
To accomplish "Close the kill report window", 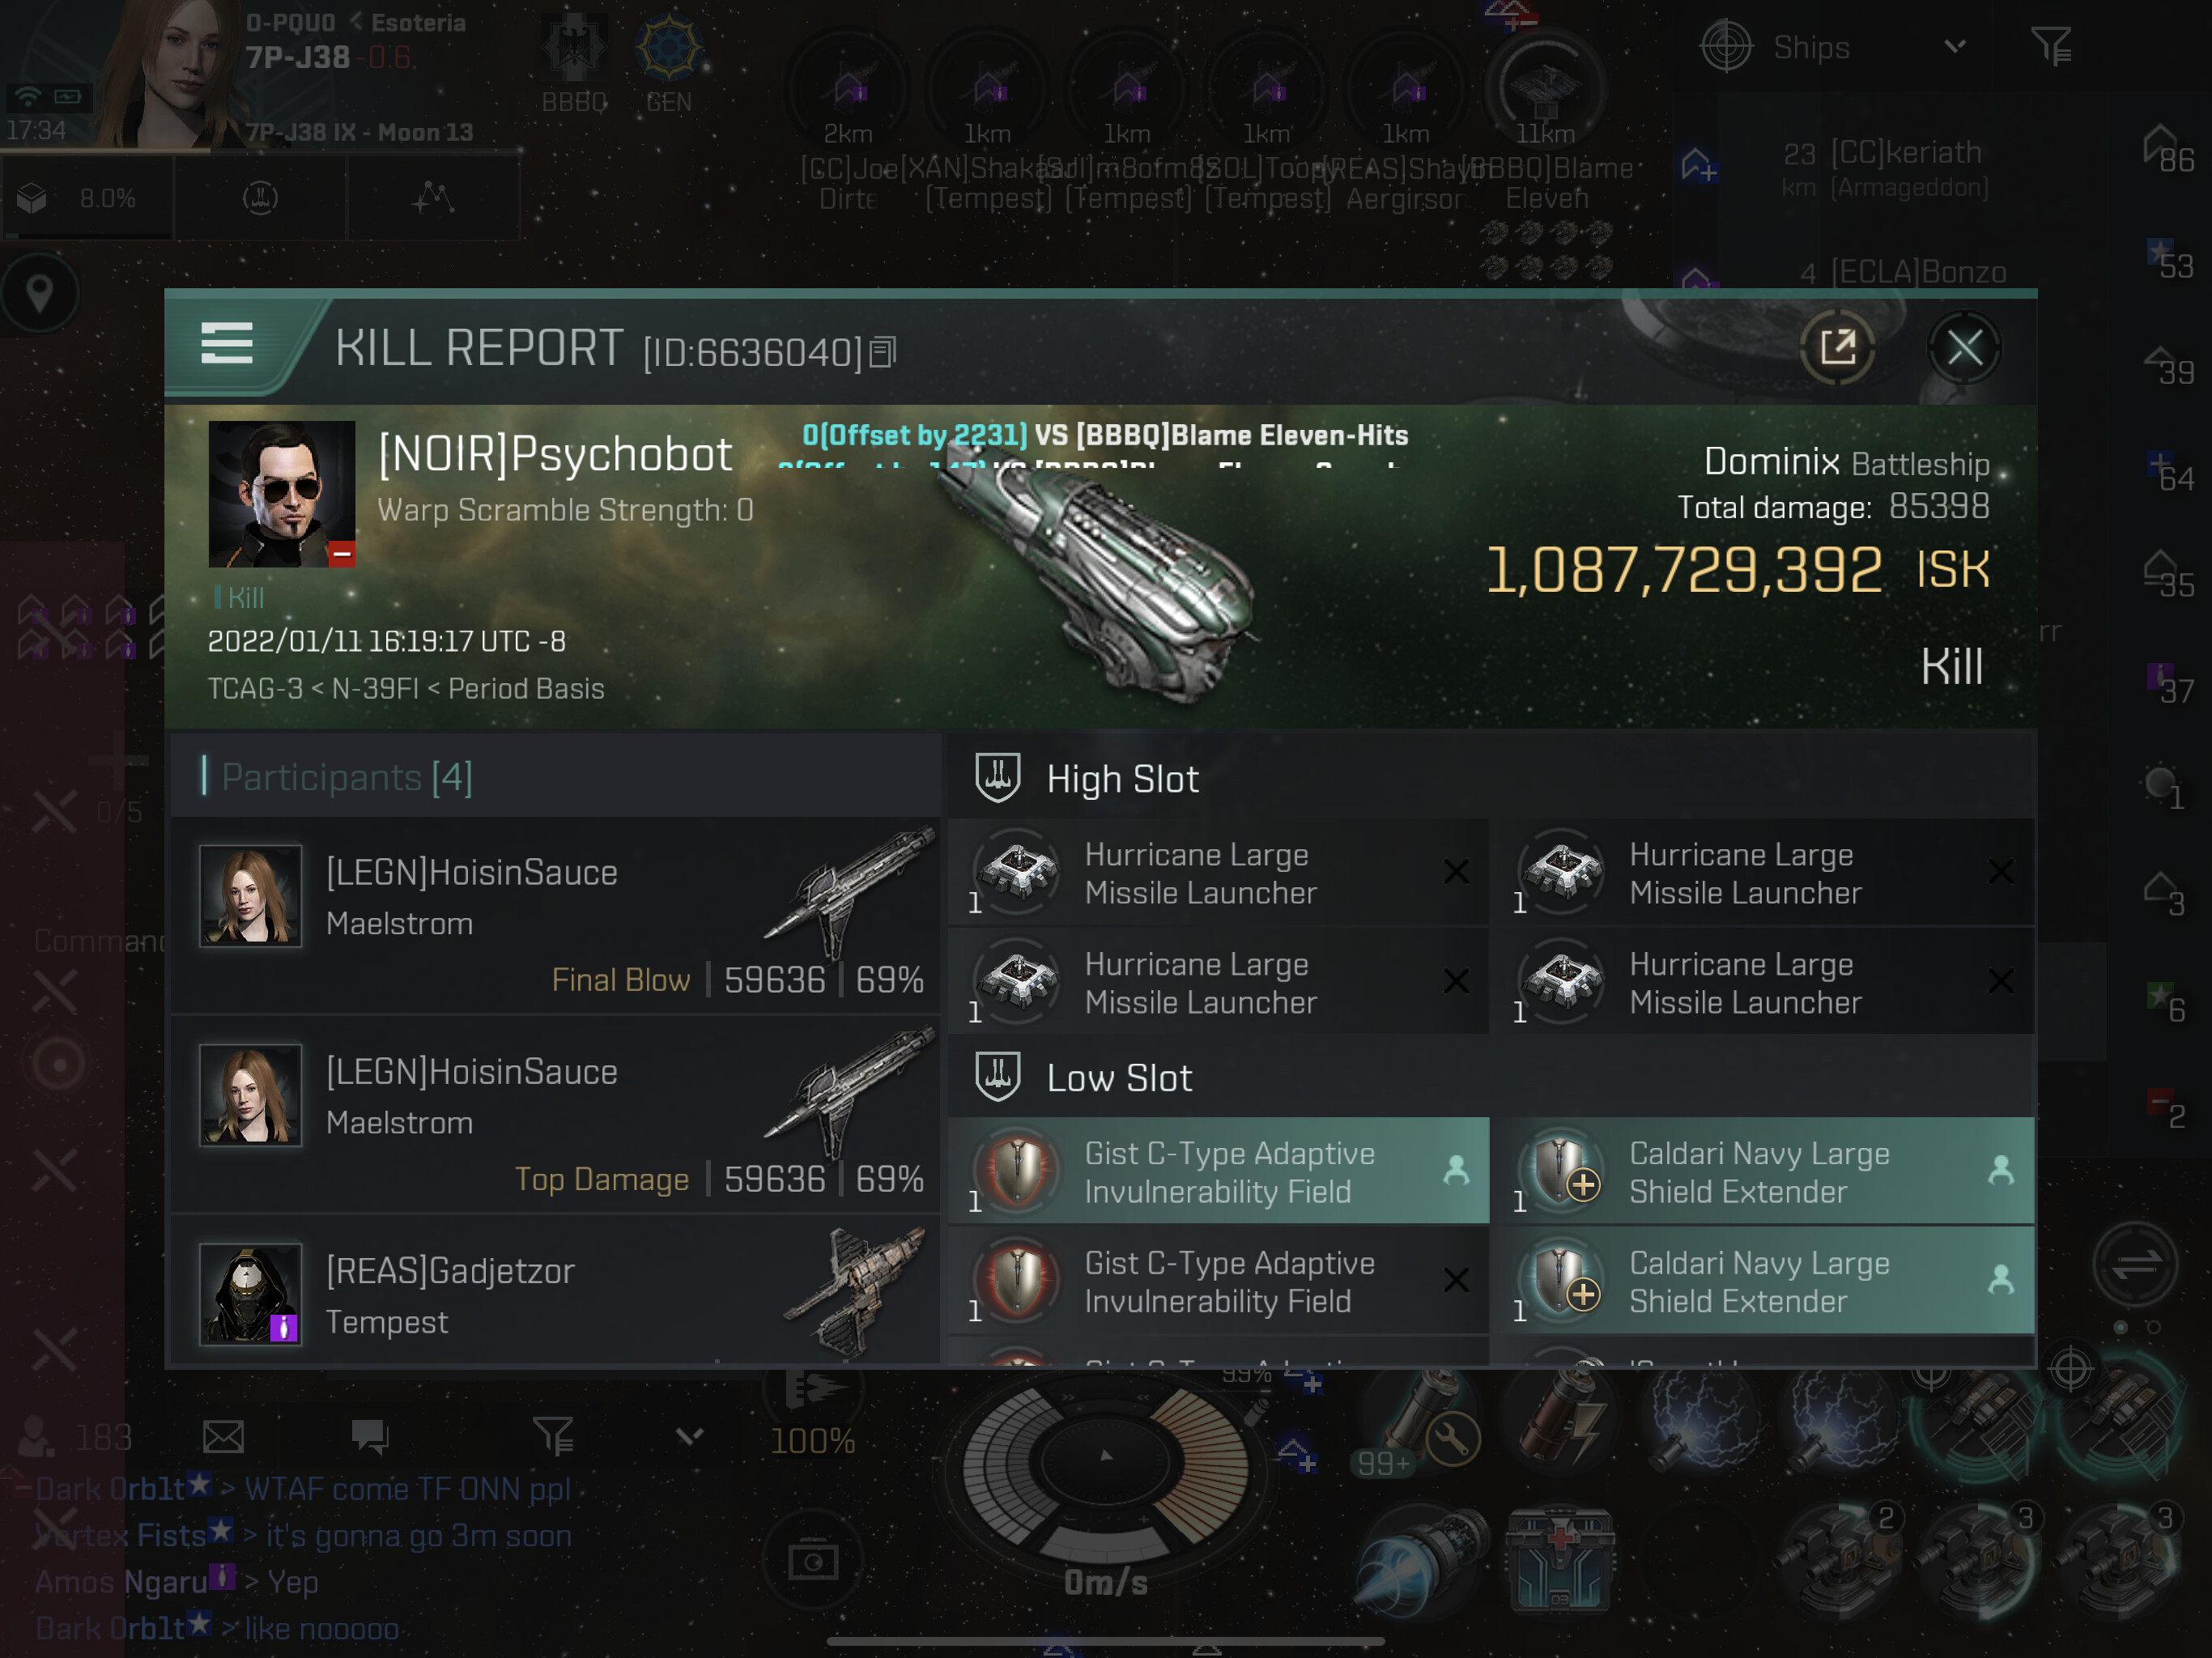I will tap(1964, 348).
